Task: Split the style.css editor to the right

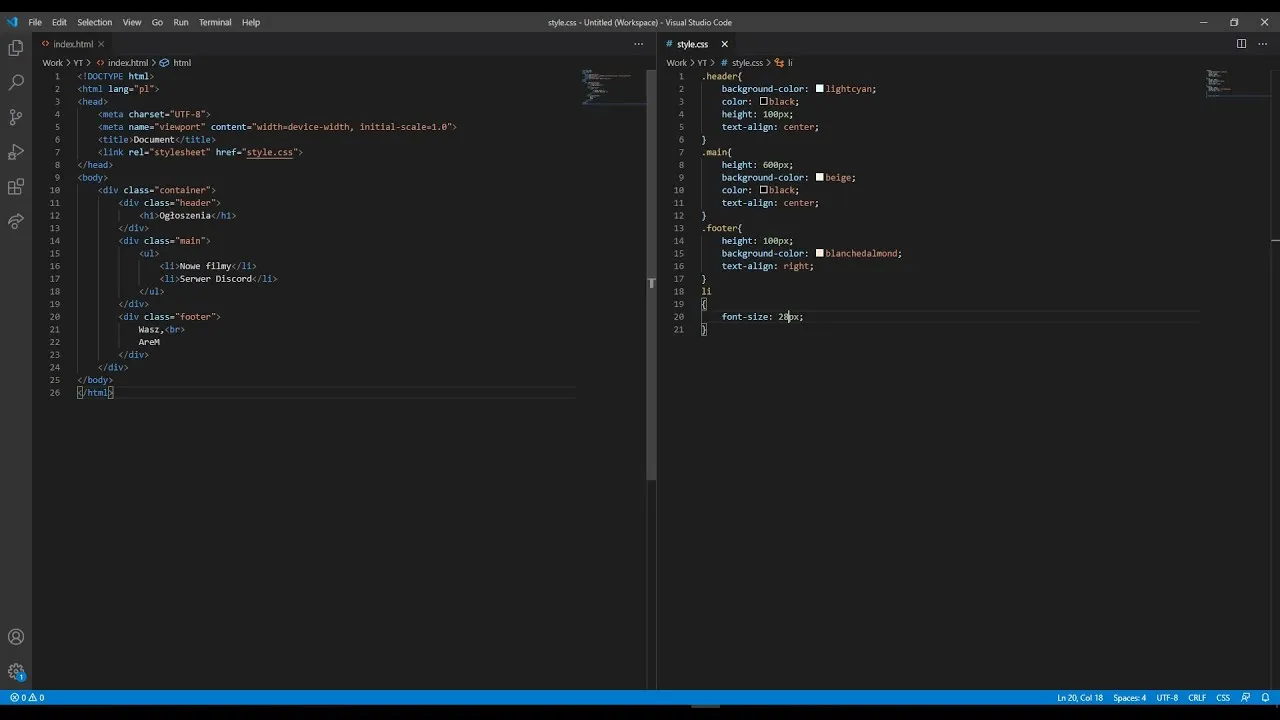Action: point(1241,44)
